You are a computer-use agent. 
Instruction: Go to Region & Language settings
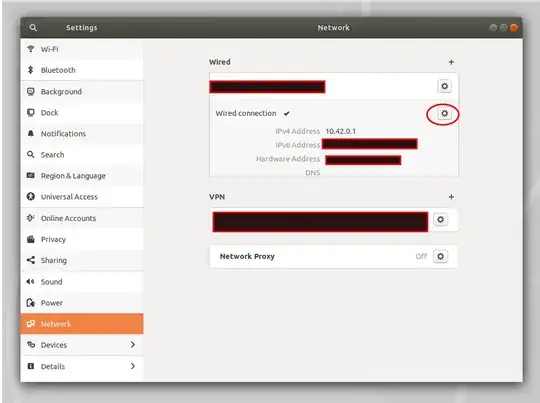[82, 176]
